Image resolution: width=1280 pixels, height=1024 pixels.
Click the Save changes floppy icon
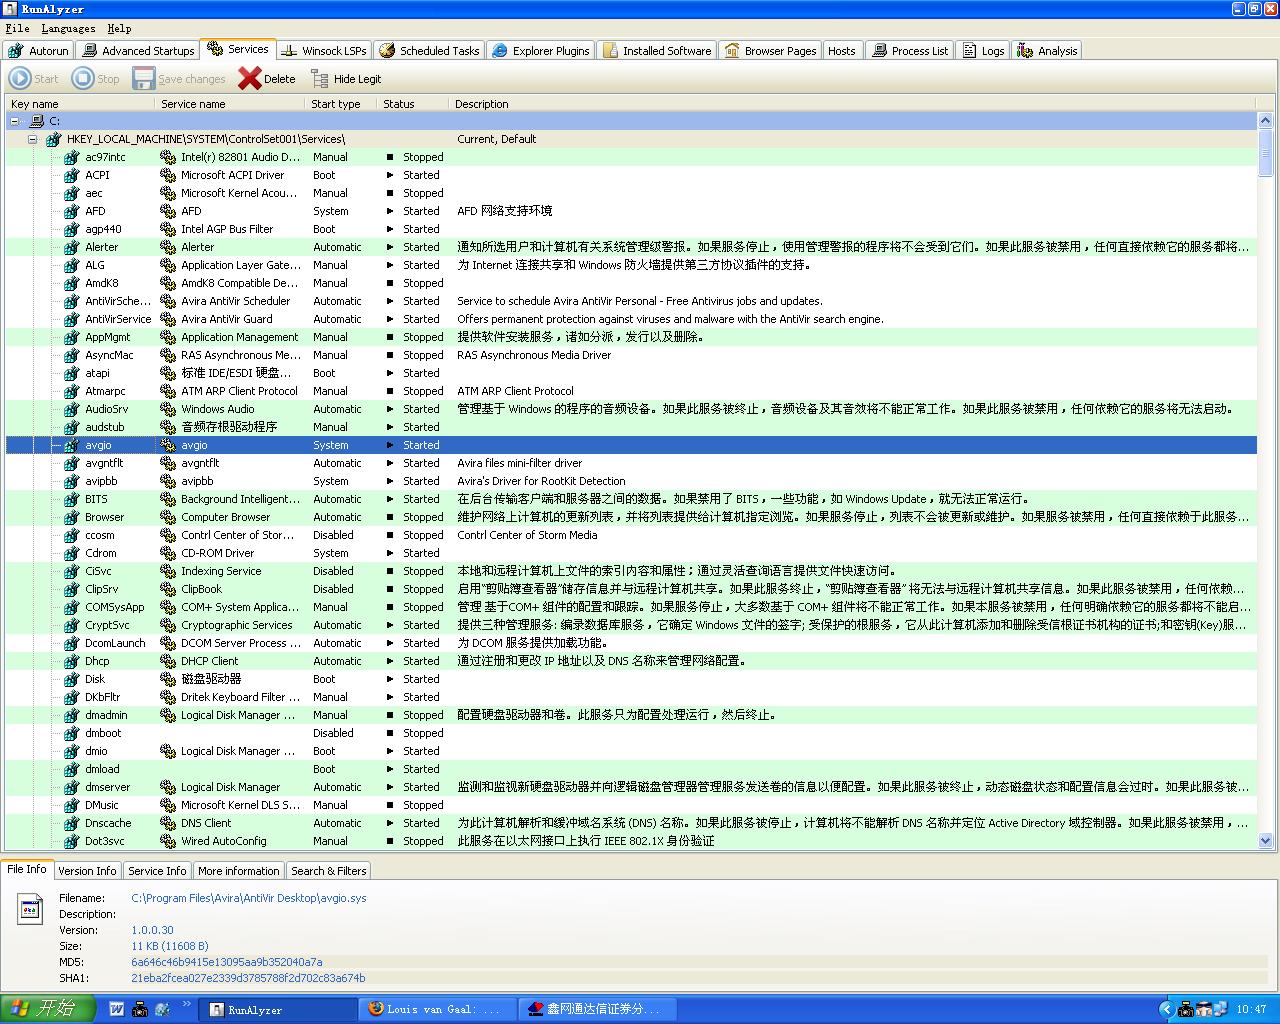coord(144,78)
